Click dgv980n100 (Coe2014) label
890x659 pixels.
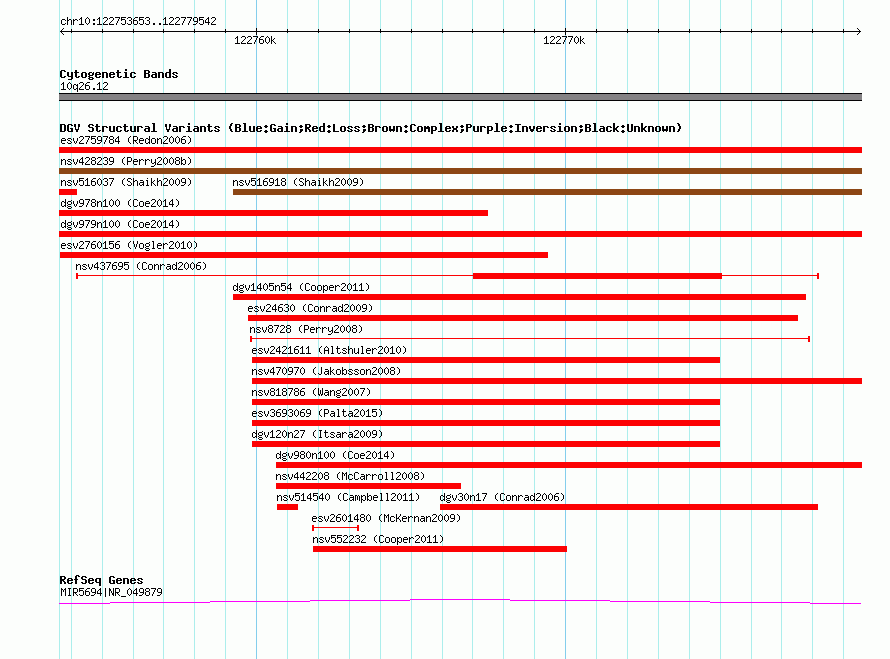point(335,455)
